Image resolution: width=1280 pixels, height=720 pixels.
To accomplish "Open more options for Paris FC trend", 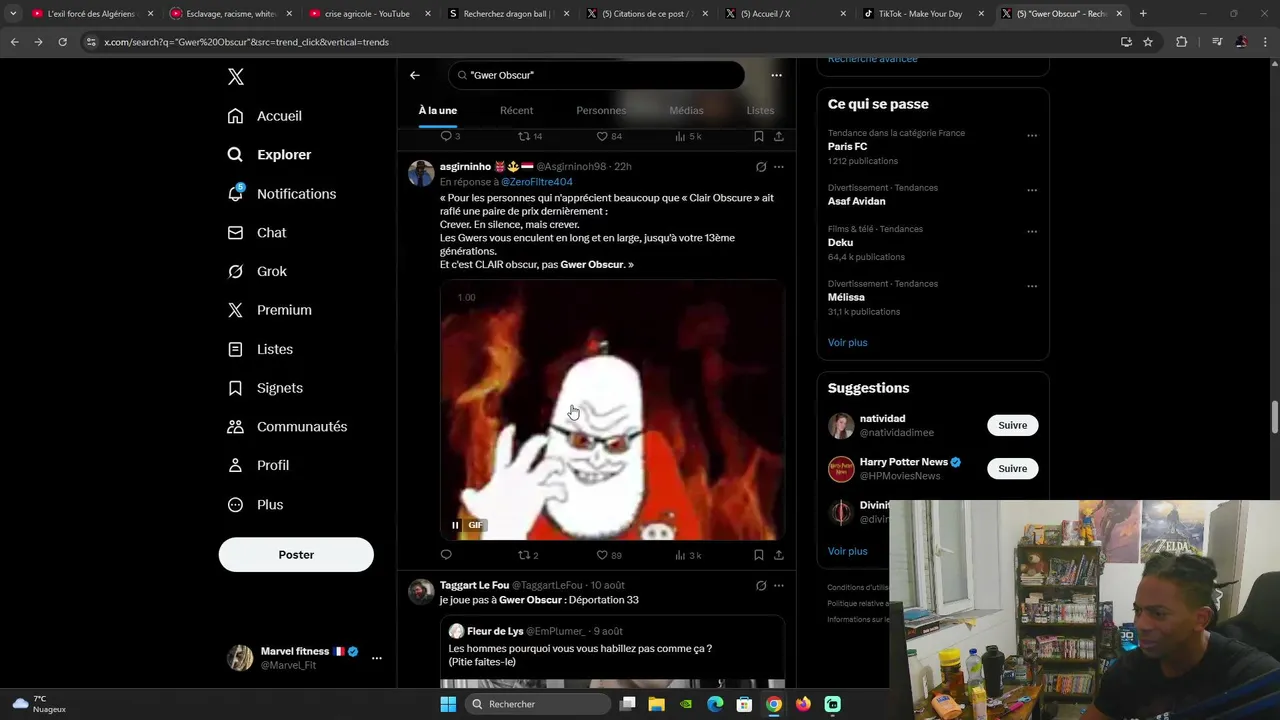I will click(1032, 136).
